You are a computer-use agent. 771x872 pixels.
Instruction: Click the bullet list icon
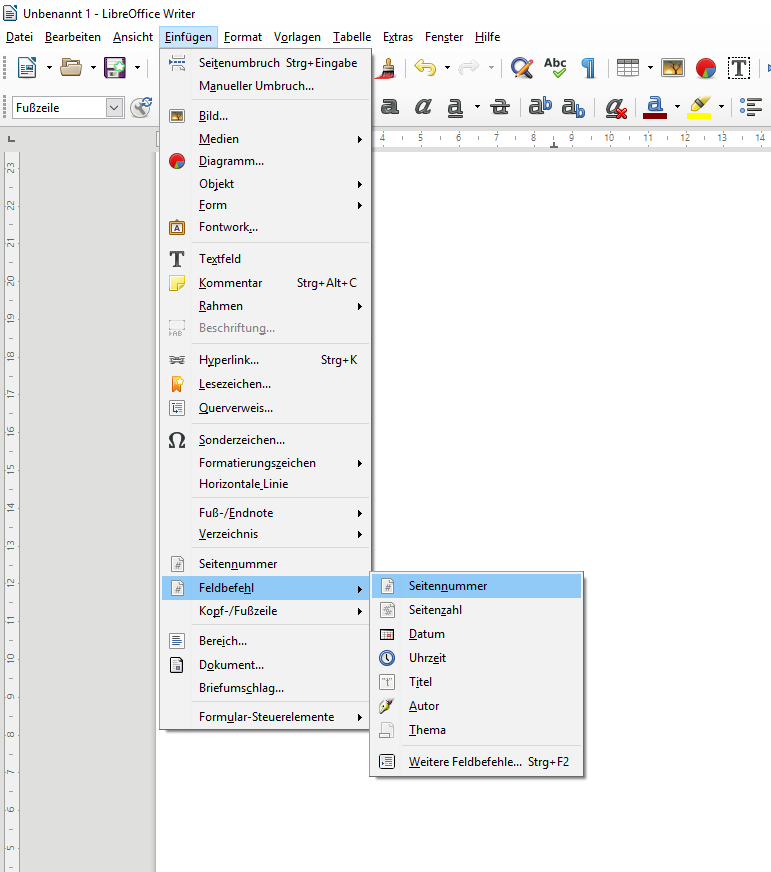751,106
